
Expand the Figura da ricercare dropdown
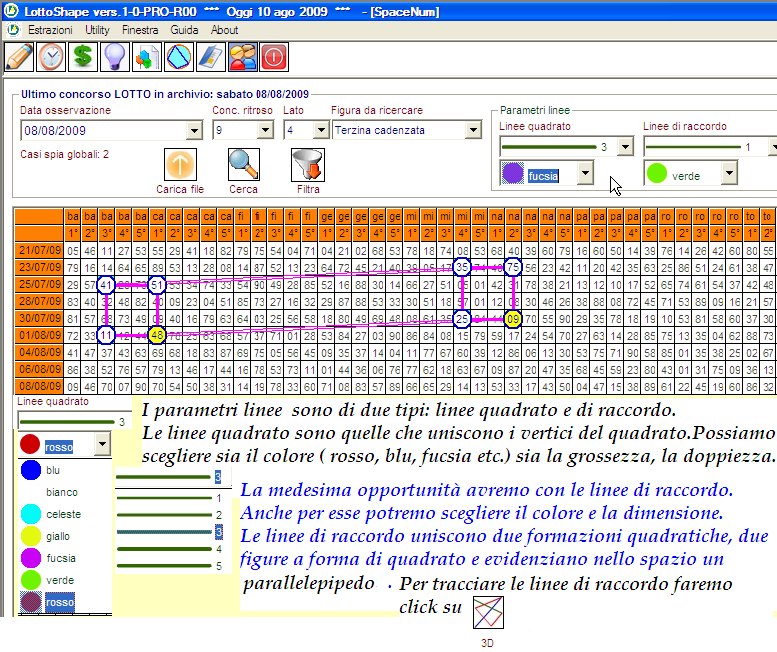(473, 131)
